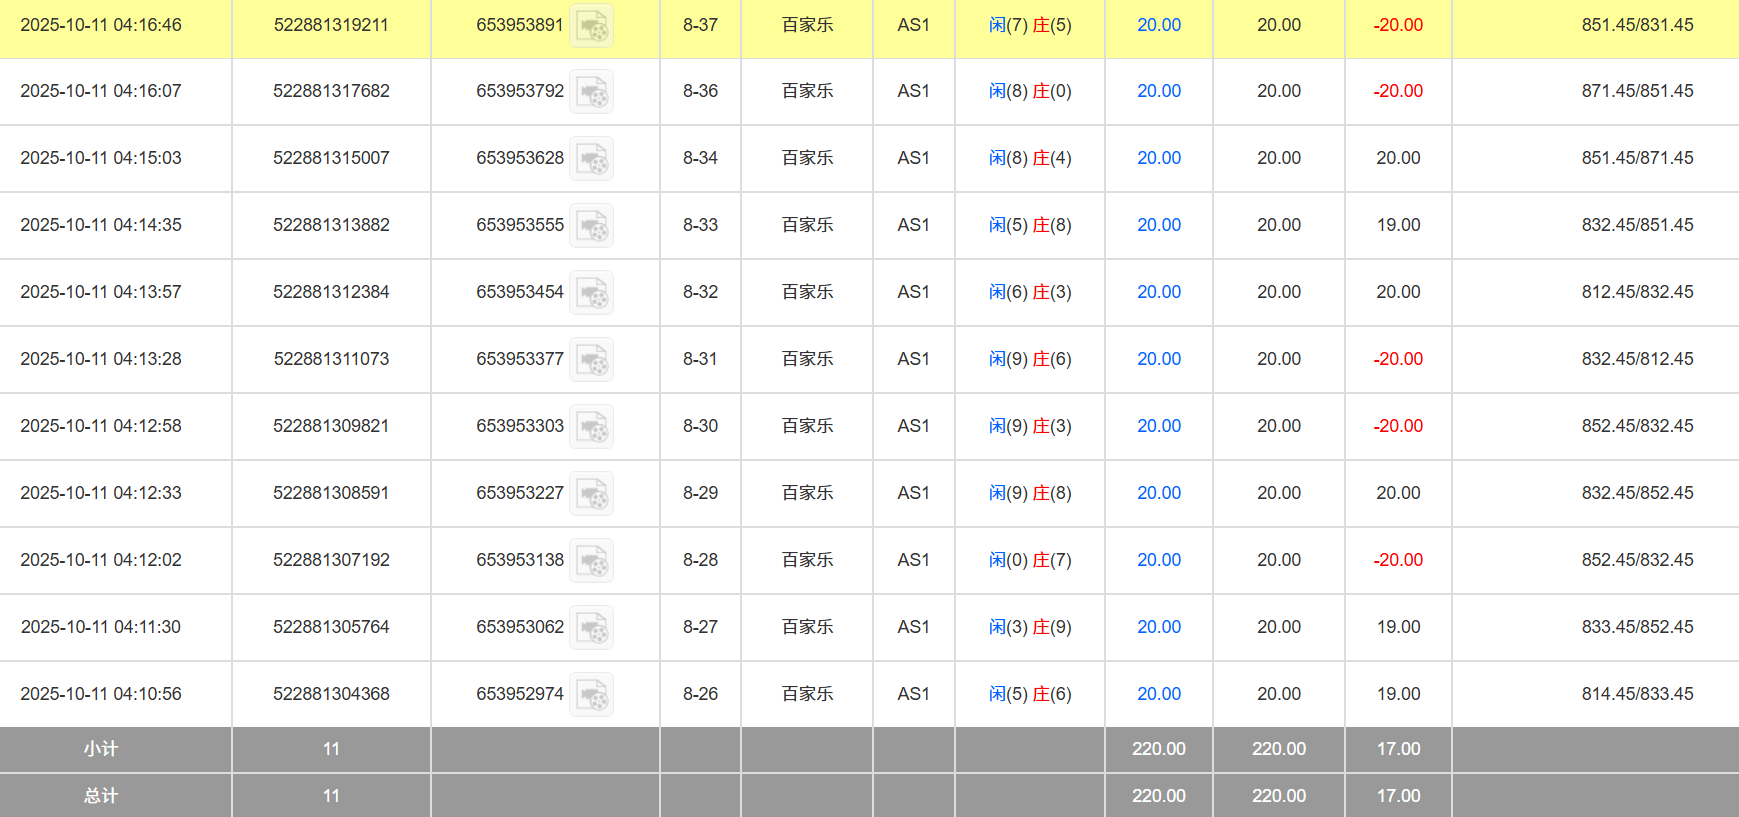The height and width of the screenshot is (817, 1739).
Task: Open blue 20.00 link in row 8-34
Action: [x=1158, y=158]
